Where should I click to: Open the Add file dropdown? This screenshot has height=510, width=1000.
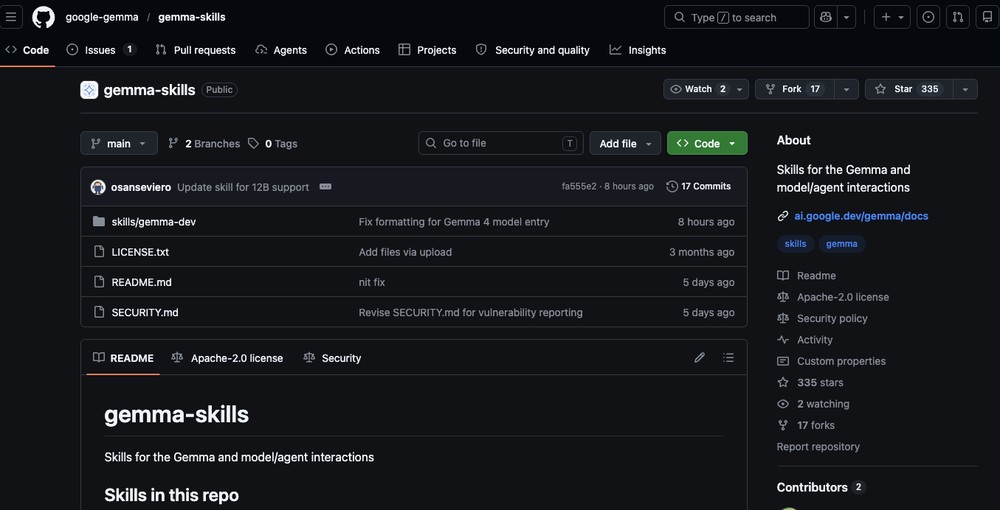coord(625,143)
